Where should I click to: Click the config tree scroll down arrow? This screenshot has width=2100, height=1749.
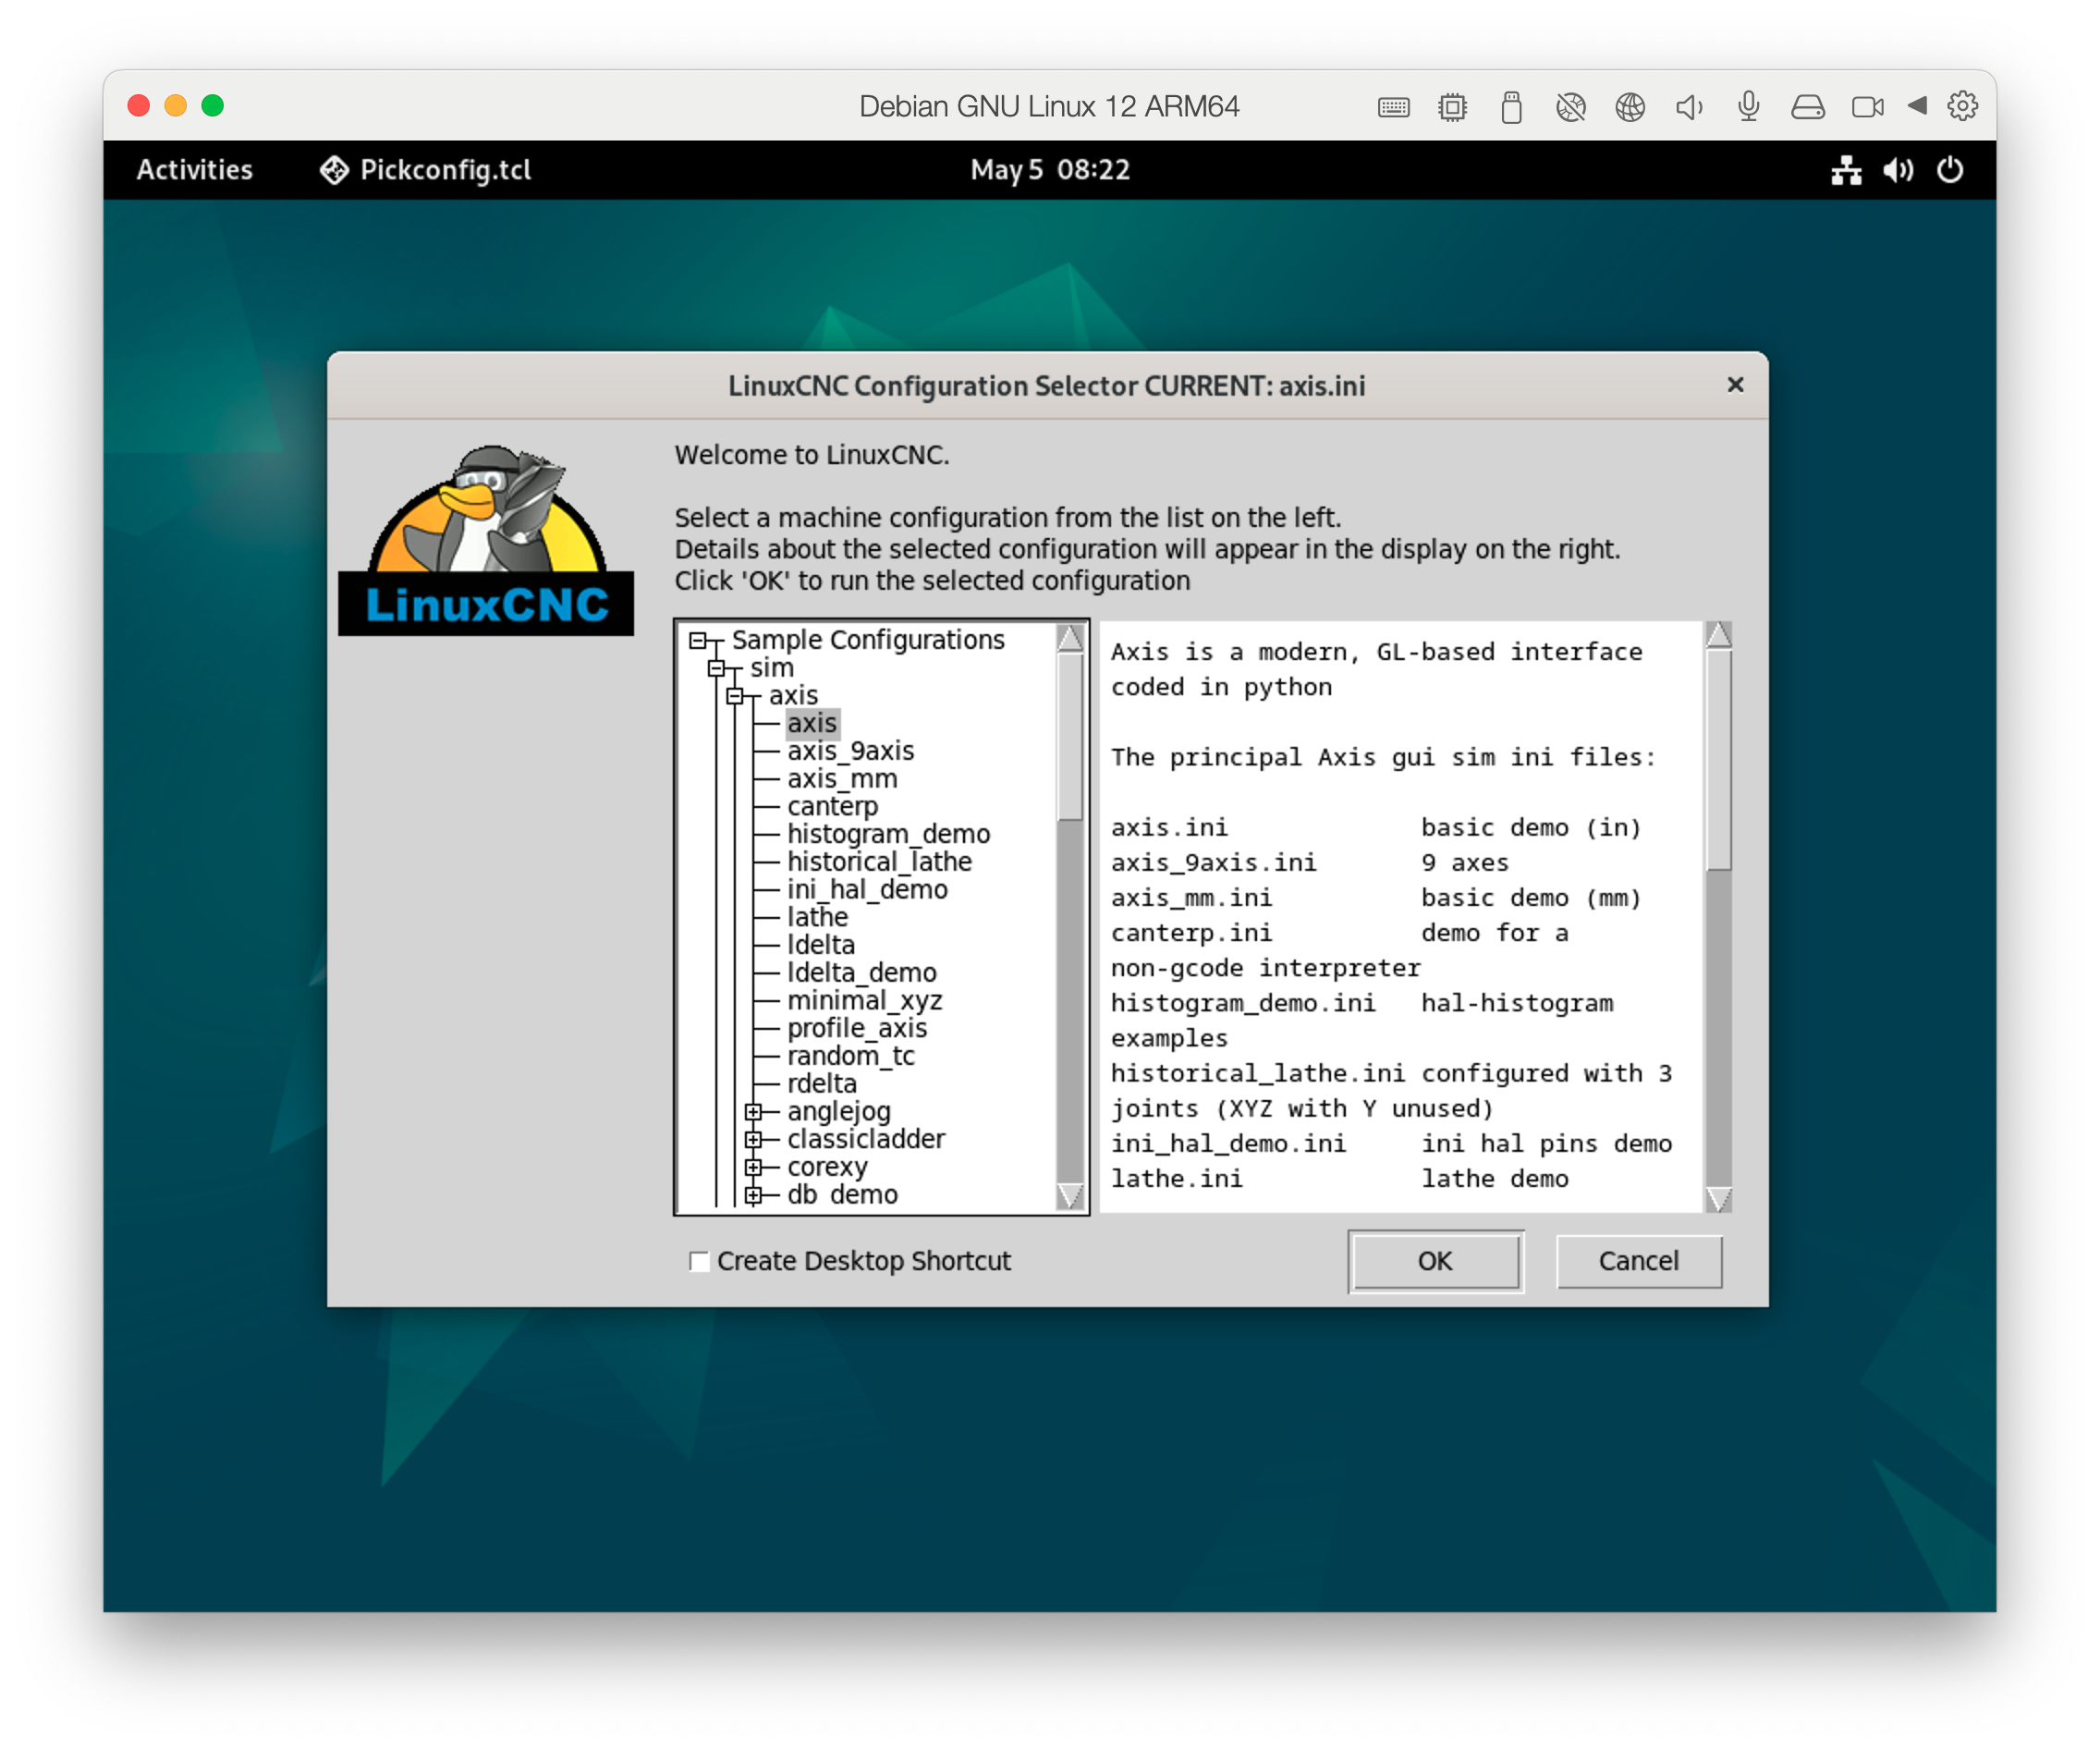coord(1070,1196)
